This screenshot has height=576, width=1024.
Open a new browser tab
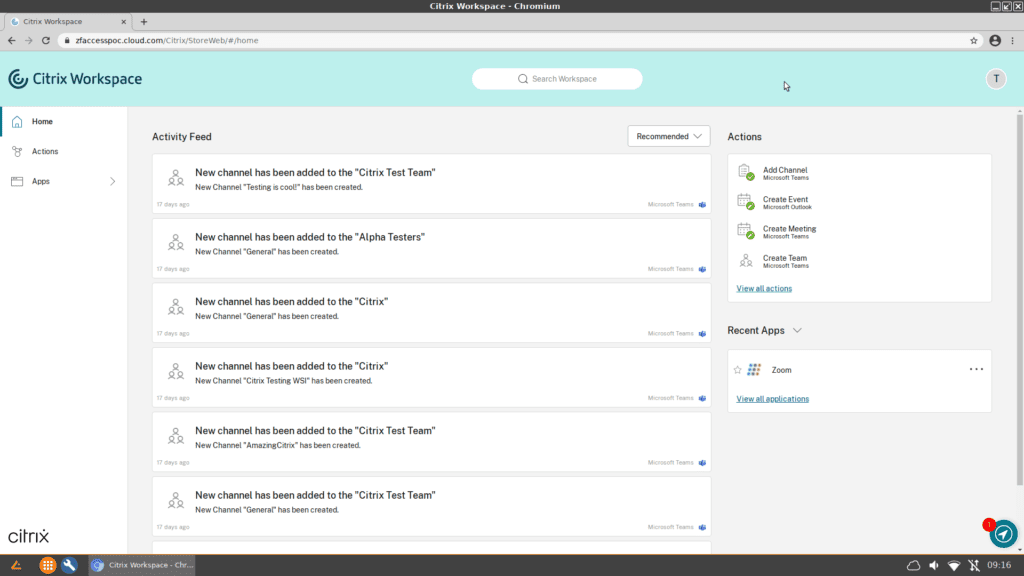click(144, 22)
